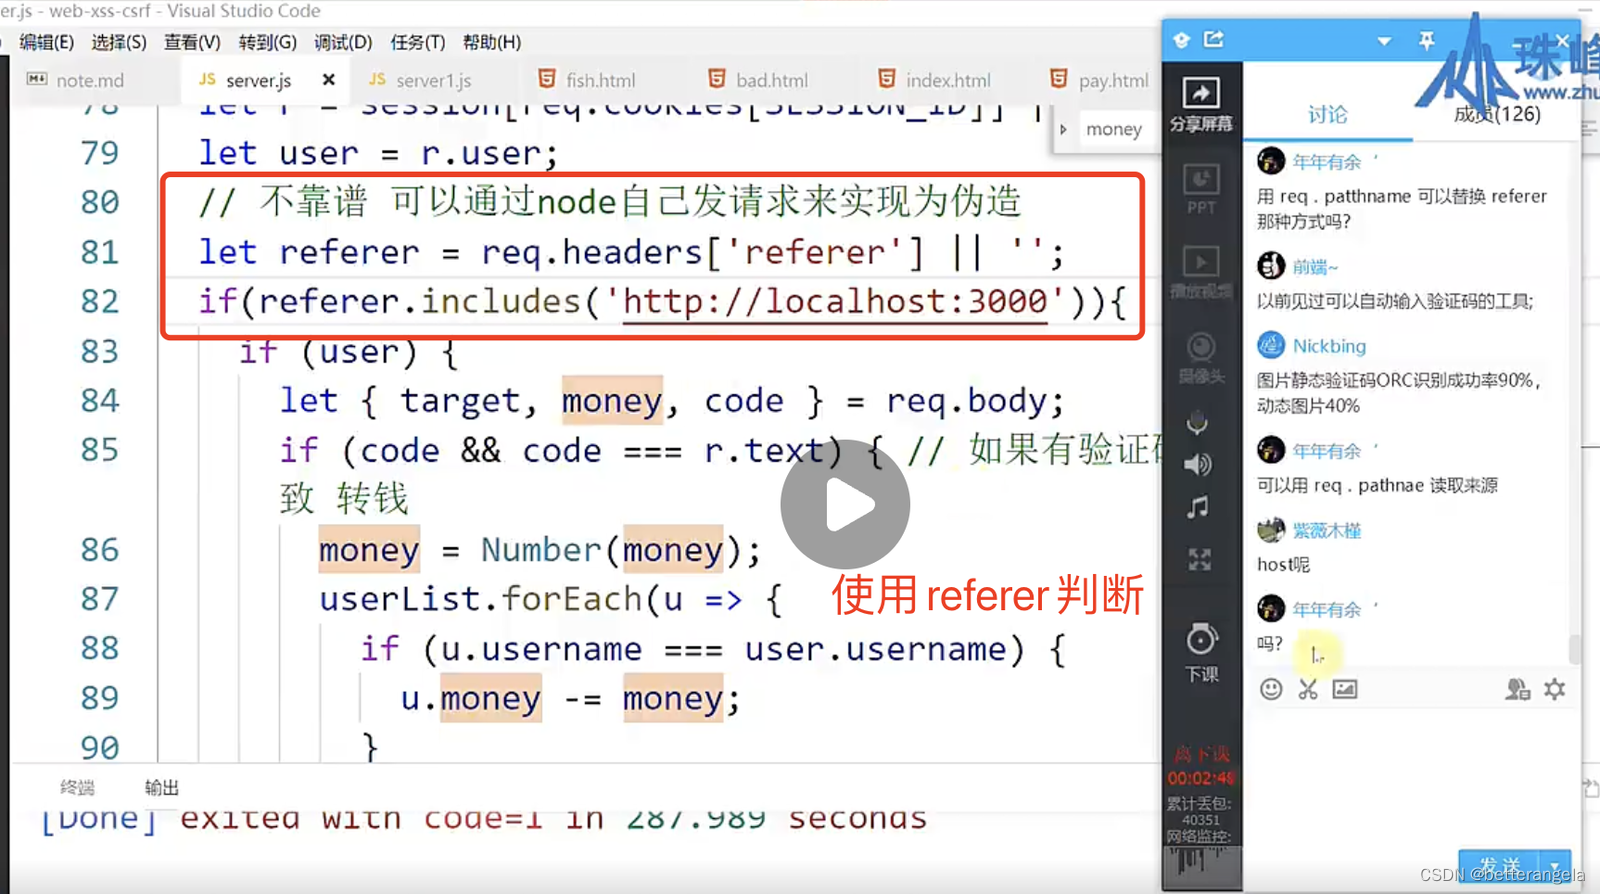Click the scissors screenshot icon
The height and width of the screenshot is (894, 1600).
click(1308, 689)
